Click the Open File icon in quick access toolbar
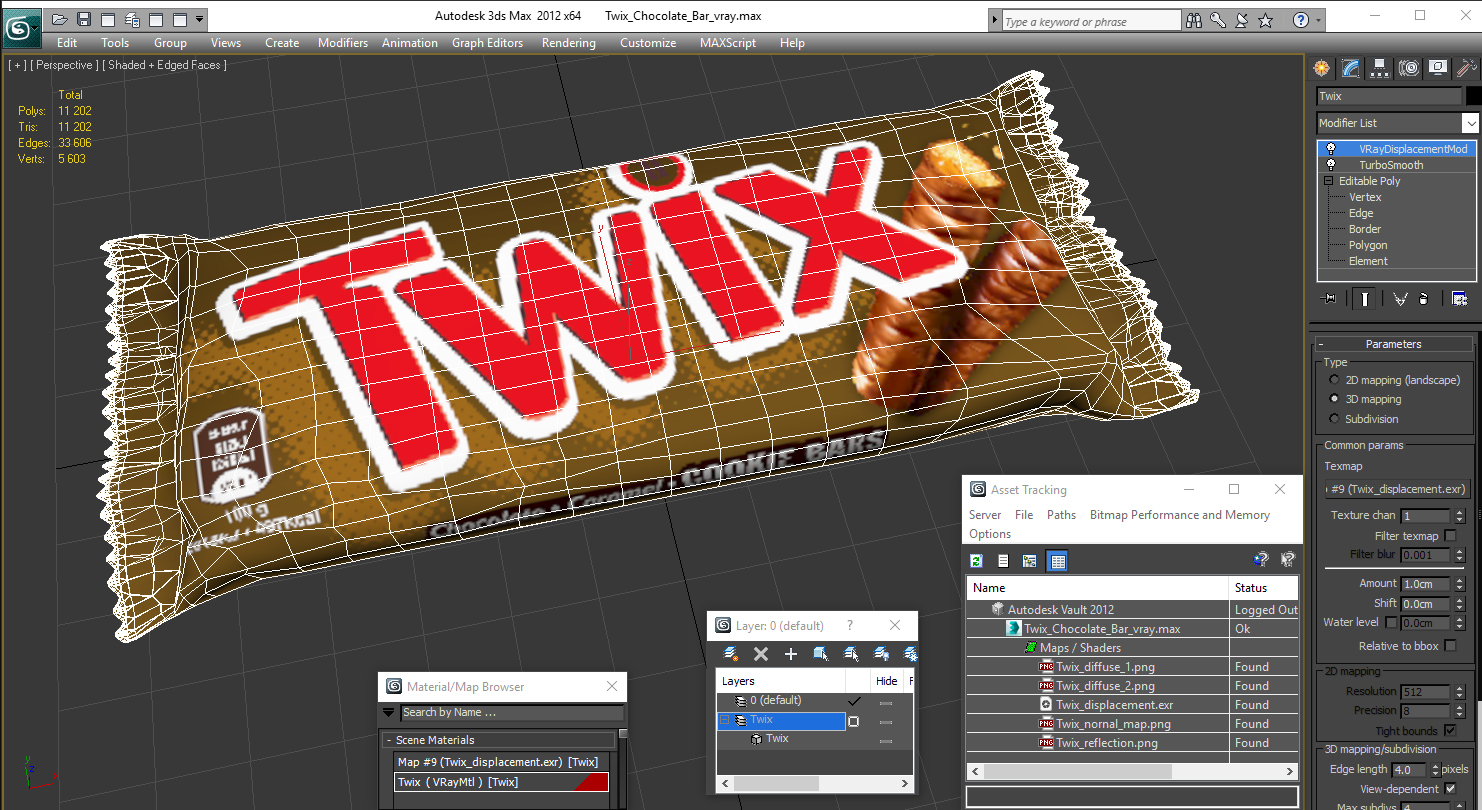The height and width of the screenshot is (810, 1482). (60, 19)
